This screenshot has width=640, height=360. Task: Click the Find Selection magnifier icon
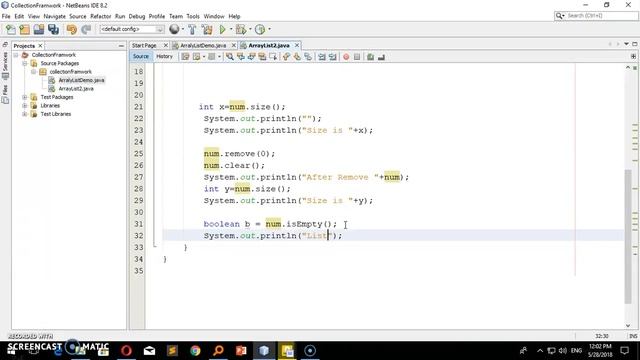coord(230,57)
